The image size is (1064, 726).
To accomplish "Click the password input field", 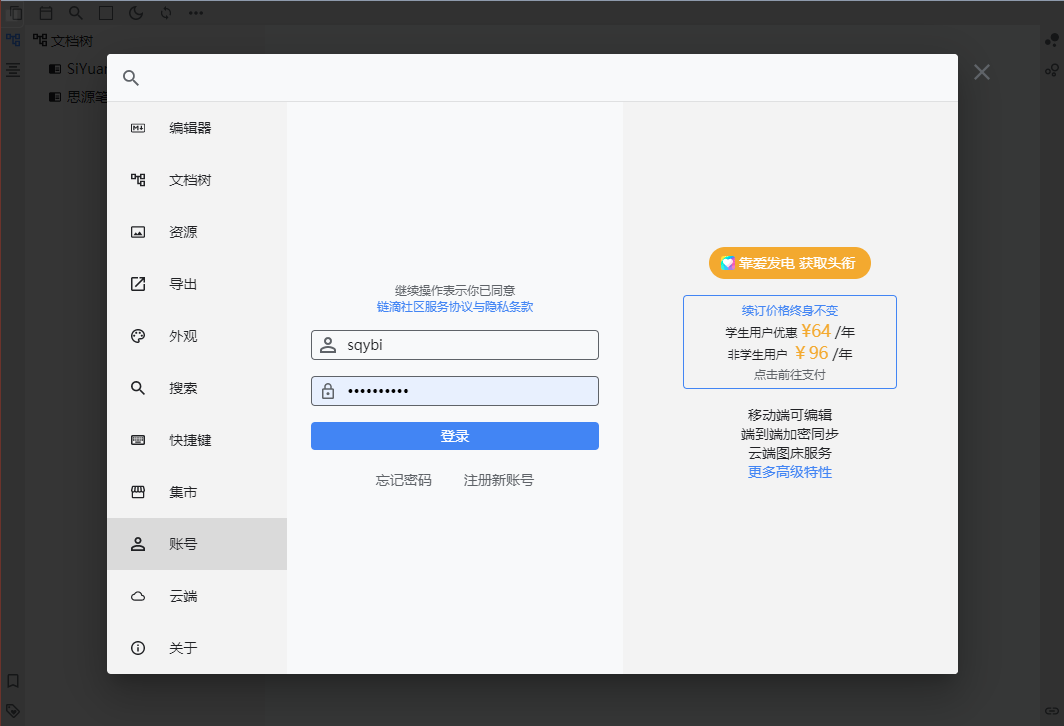I will pyautogui.click(x=455, y=391).
